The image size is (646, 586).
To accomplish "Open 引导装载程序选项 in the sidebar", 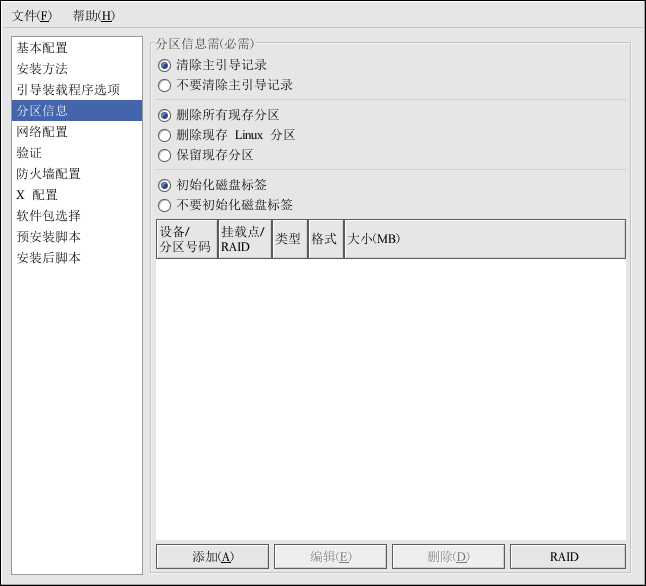I will point(67,89).
